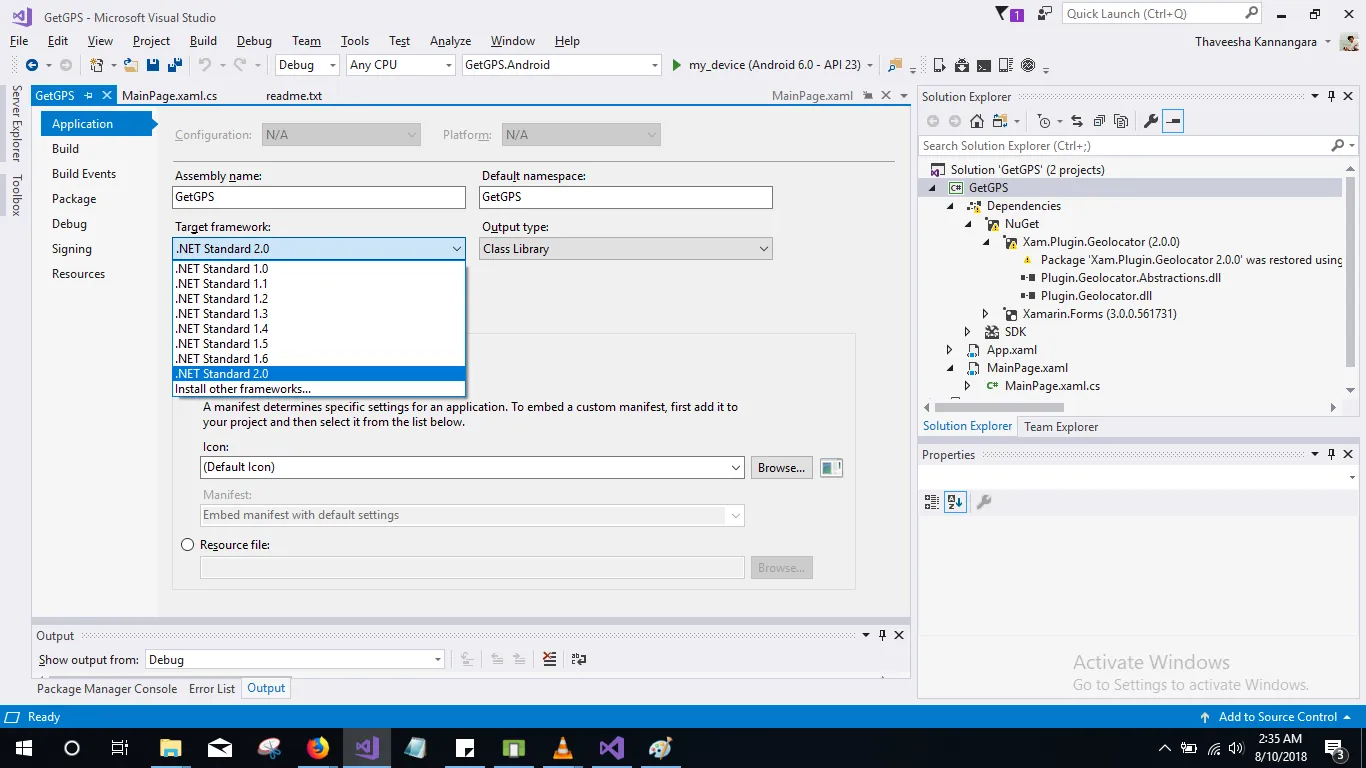
Task: Select the Resource file radio button
Action: [x=187, y=545]
